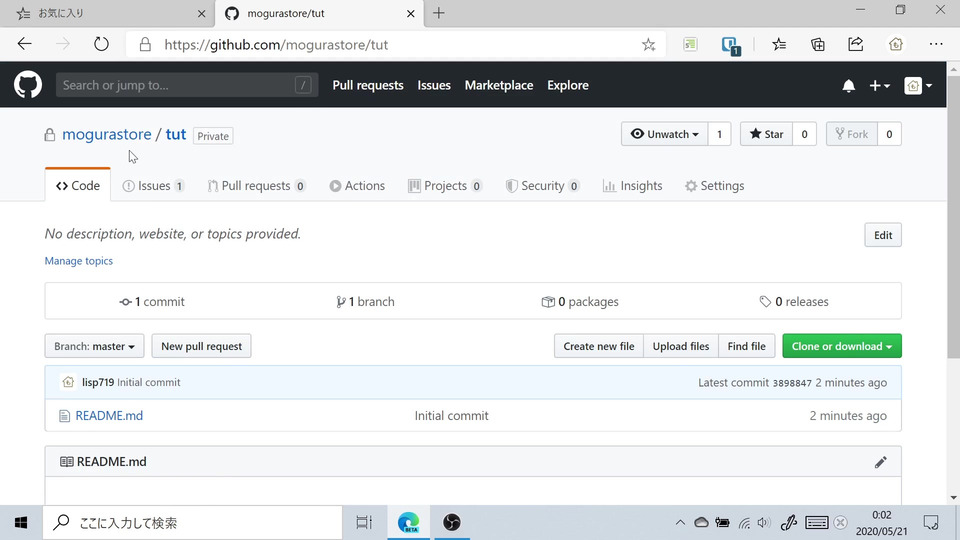
Task: Open the plus create-new menu
Action: click(x=879, y=86)
